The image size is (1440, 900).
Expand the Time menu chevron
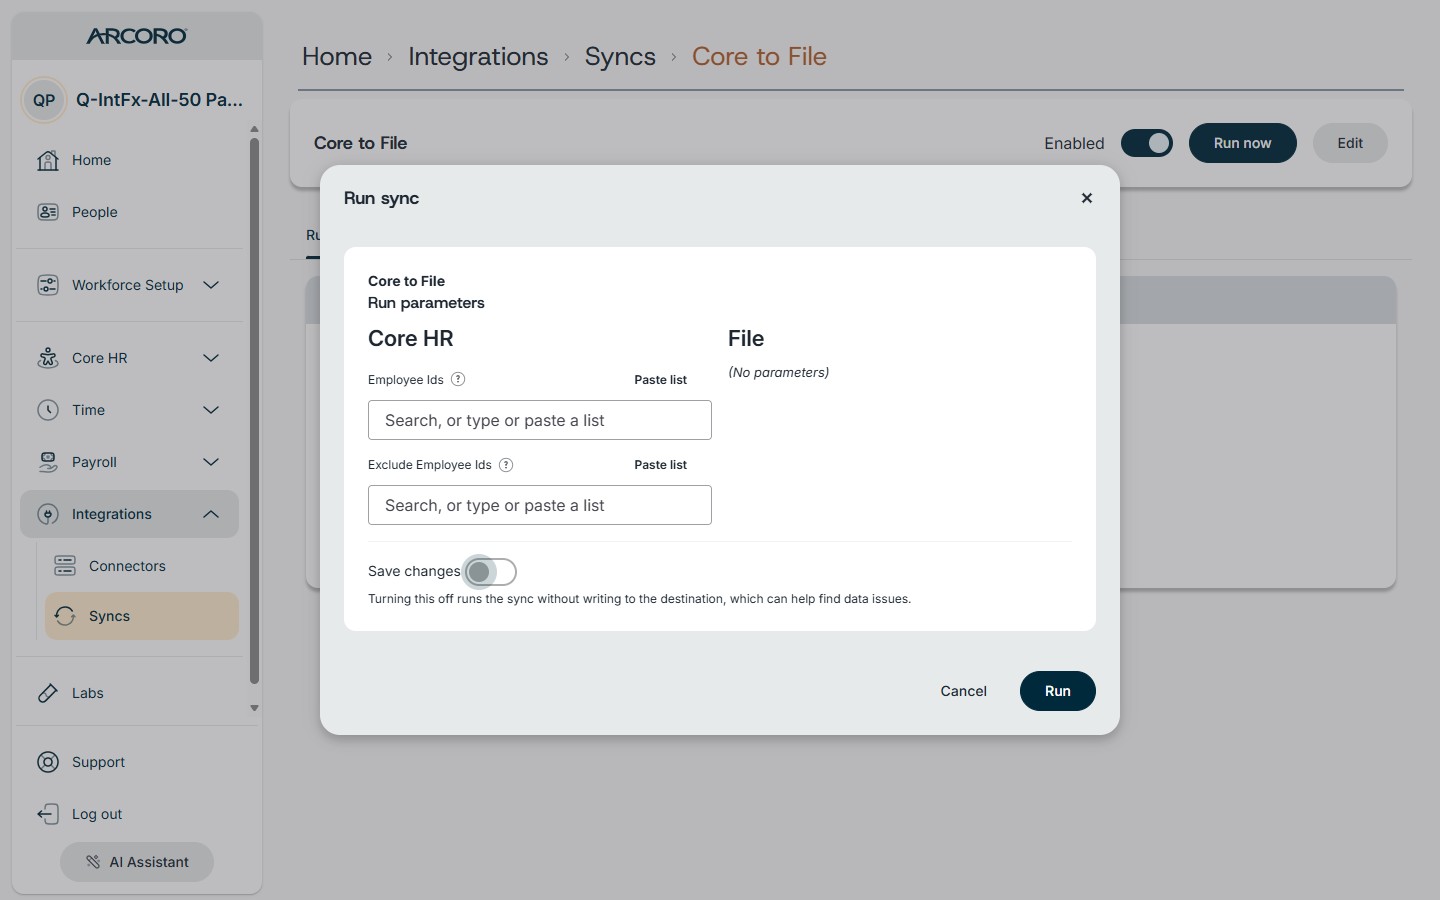pyautogui.click(x=211, y=410)
